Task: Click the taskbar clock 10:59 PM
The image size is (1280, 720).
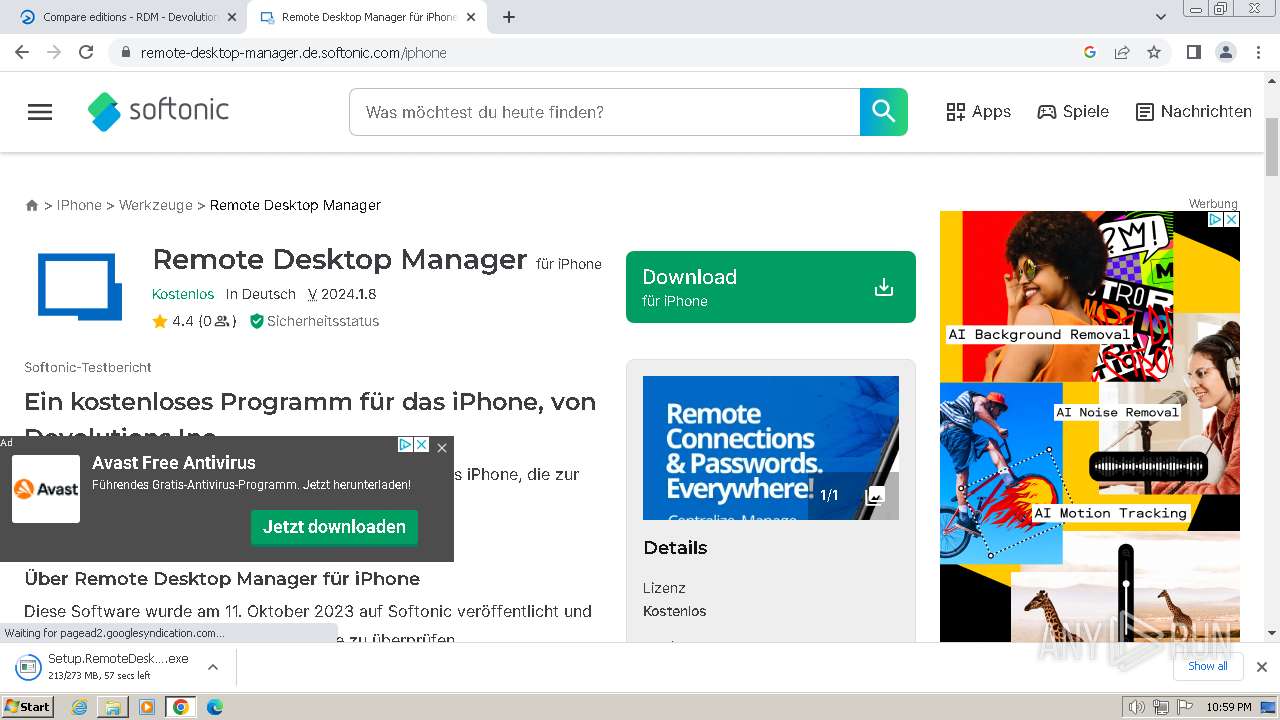Action: 1228,707
